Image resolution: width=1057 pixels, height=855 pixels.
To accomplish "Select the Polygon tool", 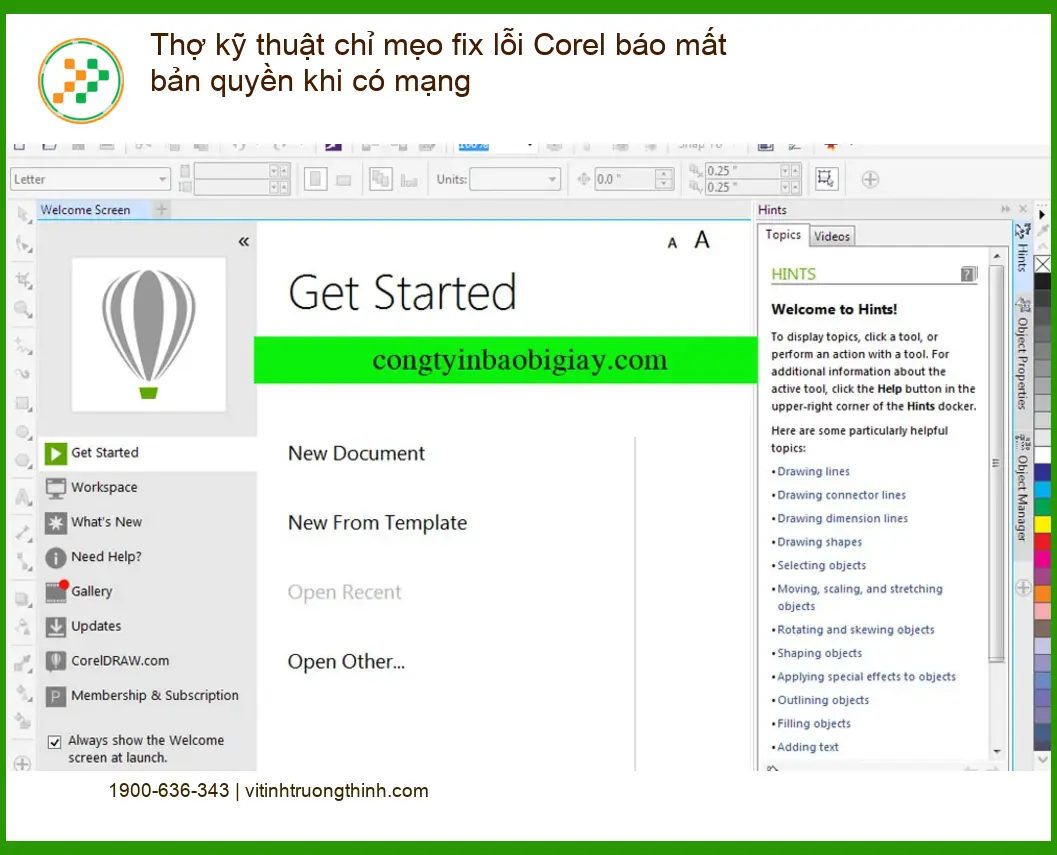I will (24, 461).
